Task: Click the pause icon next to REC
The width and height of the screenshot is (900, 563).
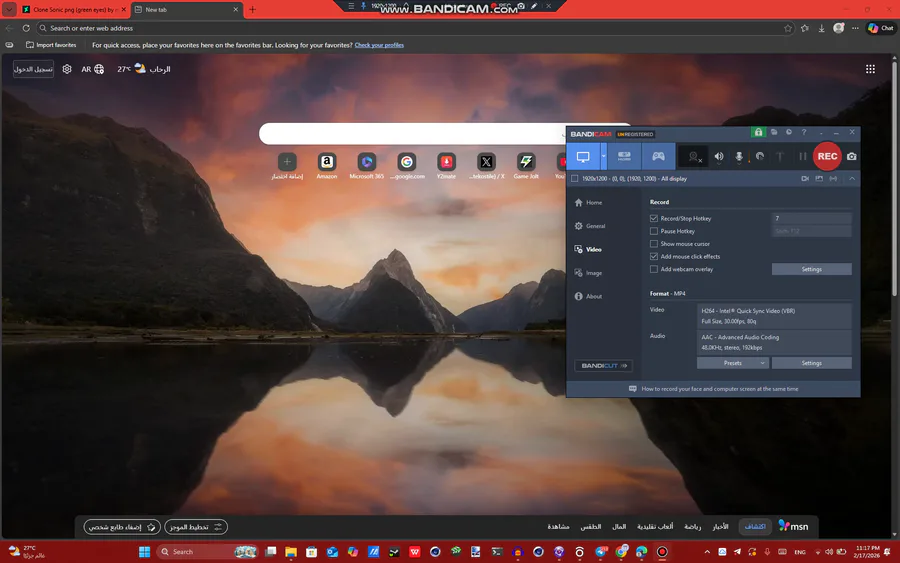Action: [x=802, y=156]
